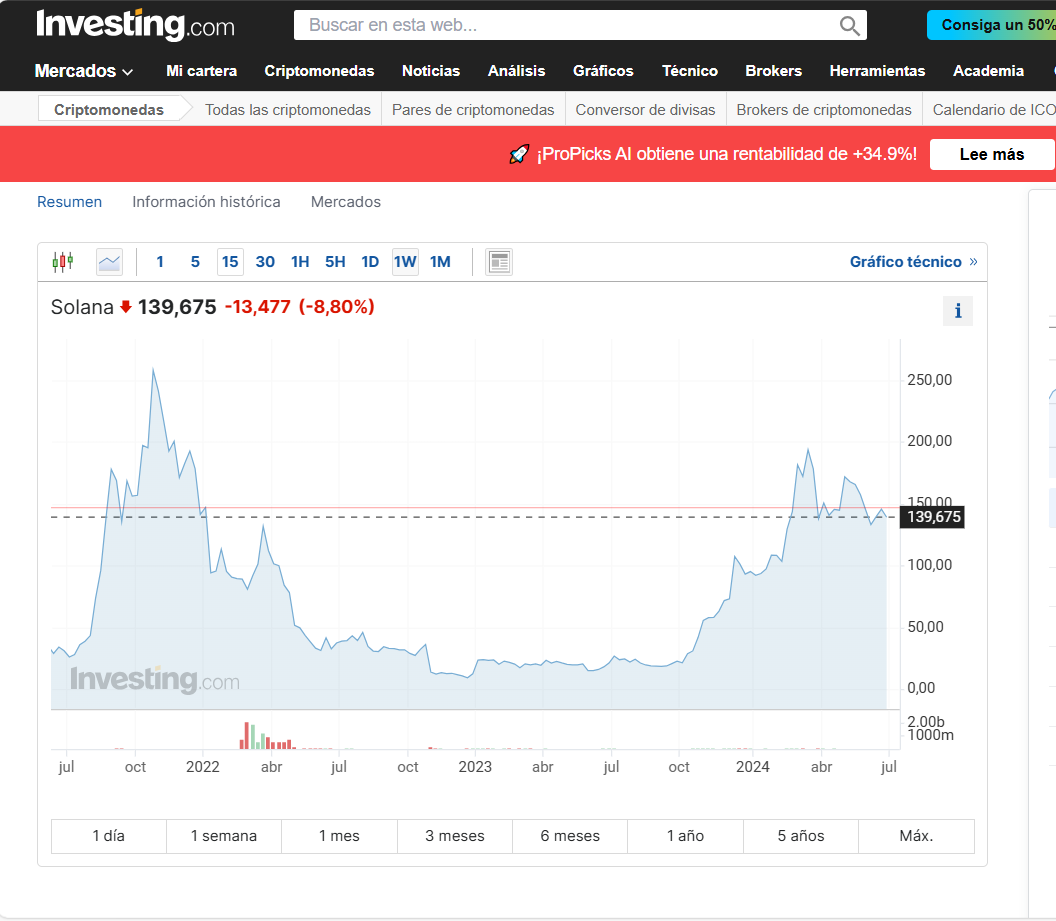Select the '1 día' time range
Image resolution: width=1056 pixels, height=921 pixels.
109,836
